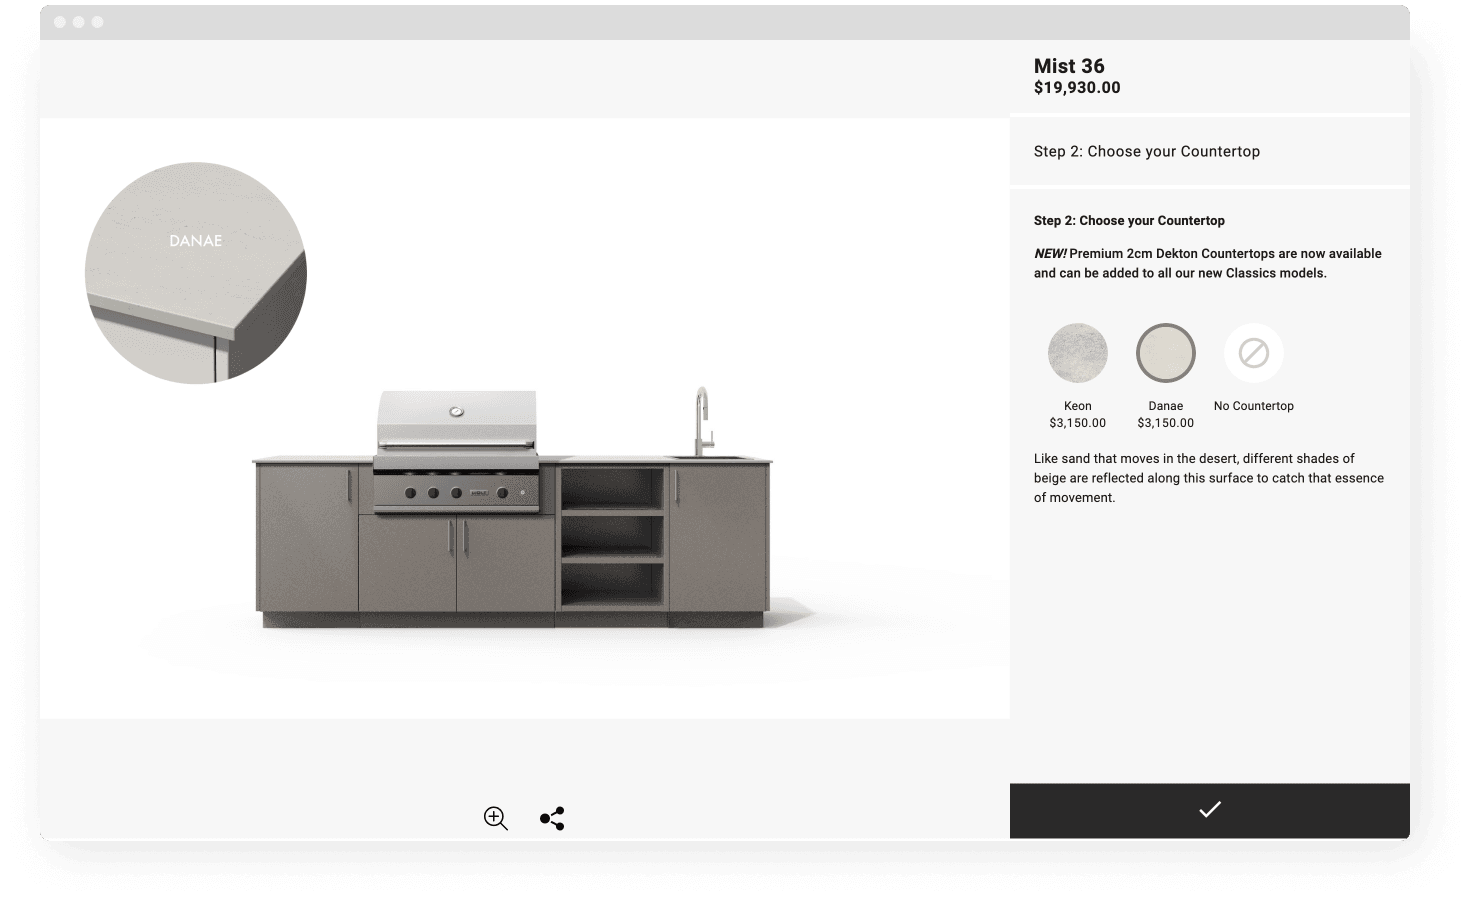Viewport: 1470px width, 901px height.
Task: Click the Keon countertop material circle
Action: [x=1077, y=352]
